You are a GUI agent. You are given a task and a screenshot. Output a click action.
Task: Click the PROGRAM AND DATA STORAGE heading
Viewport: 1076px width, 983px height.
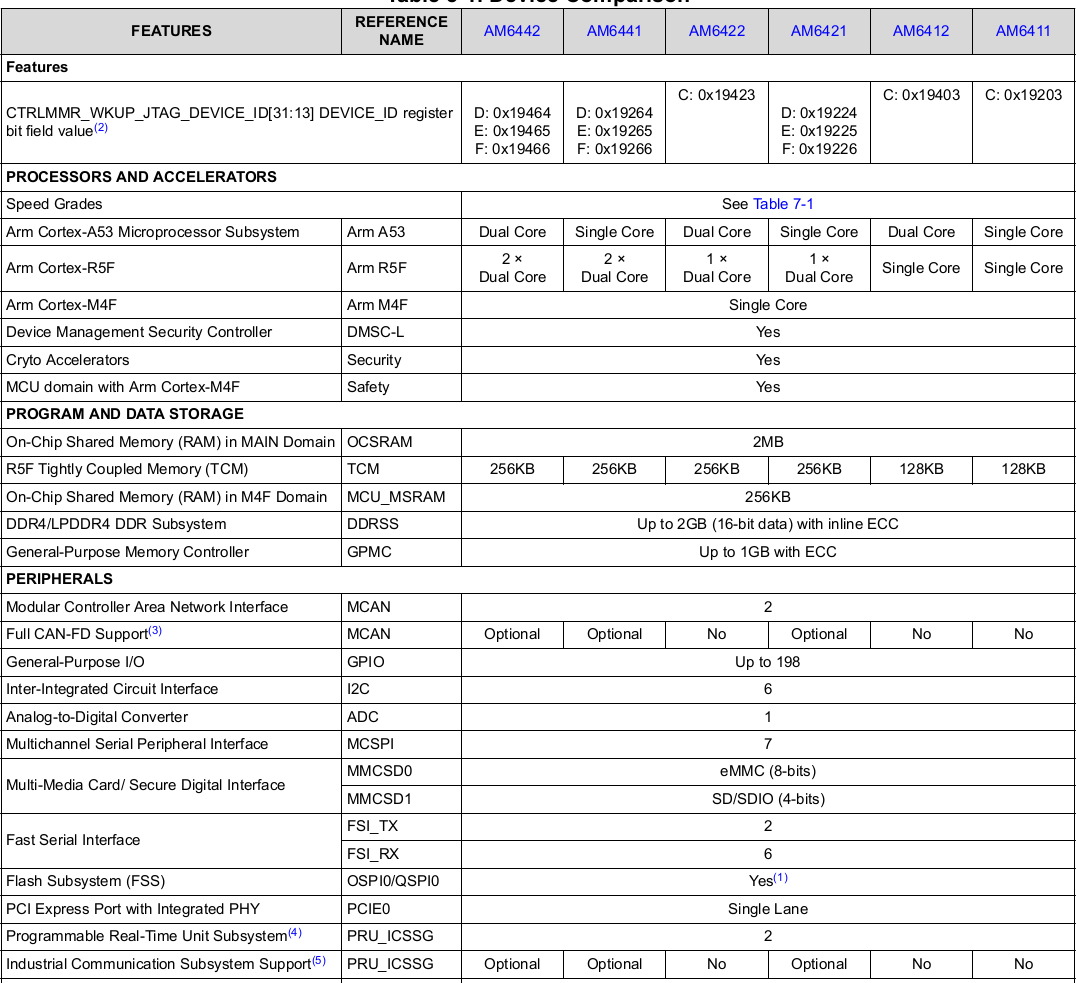click(125, 414)
